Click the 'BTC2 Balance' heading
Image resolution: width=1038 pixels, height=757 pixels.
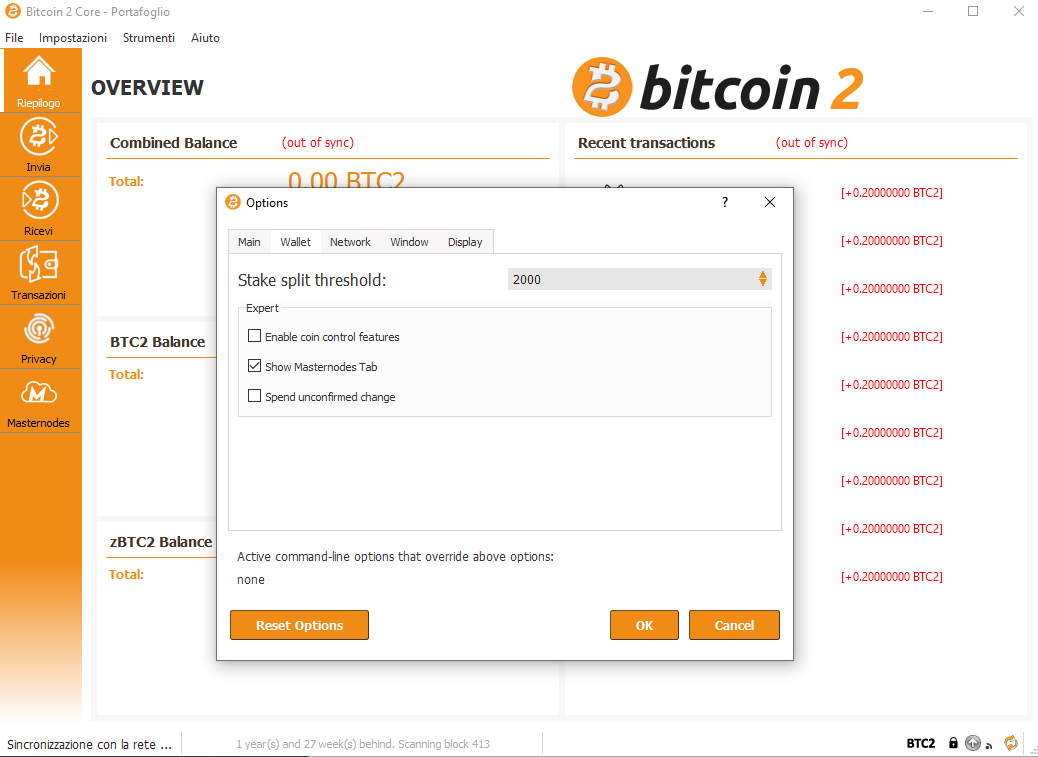point(158,342)
